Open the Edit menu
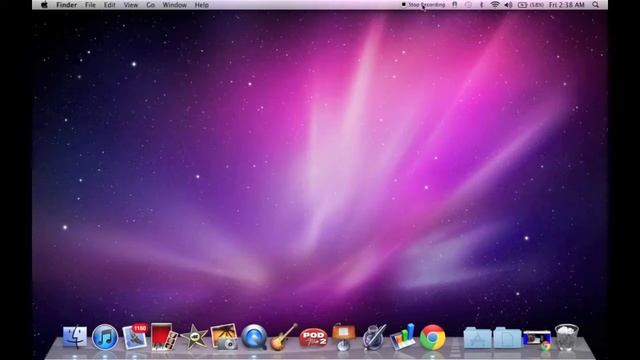Viewport: 640px width, 360px height. coord(109,5)
